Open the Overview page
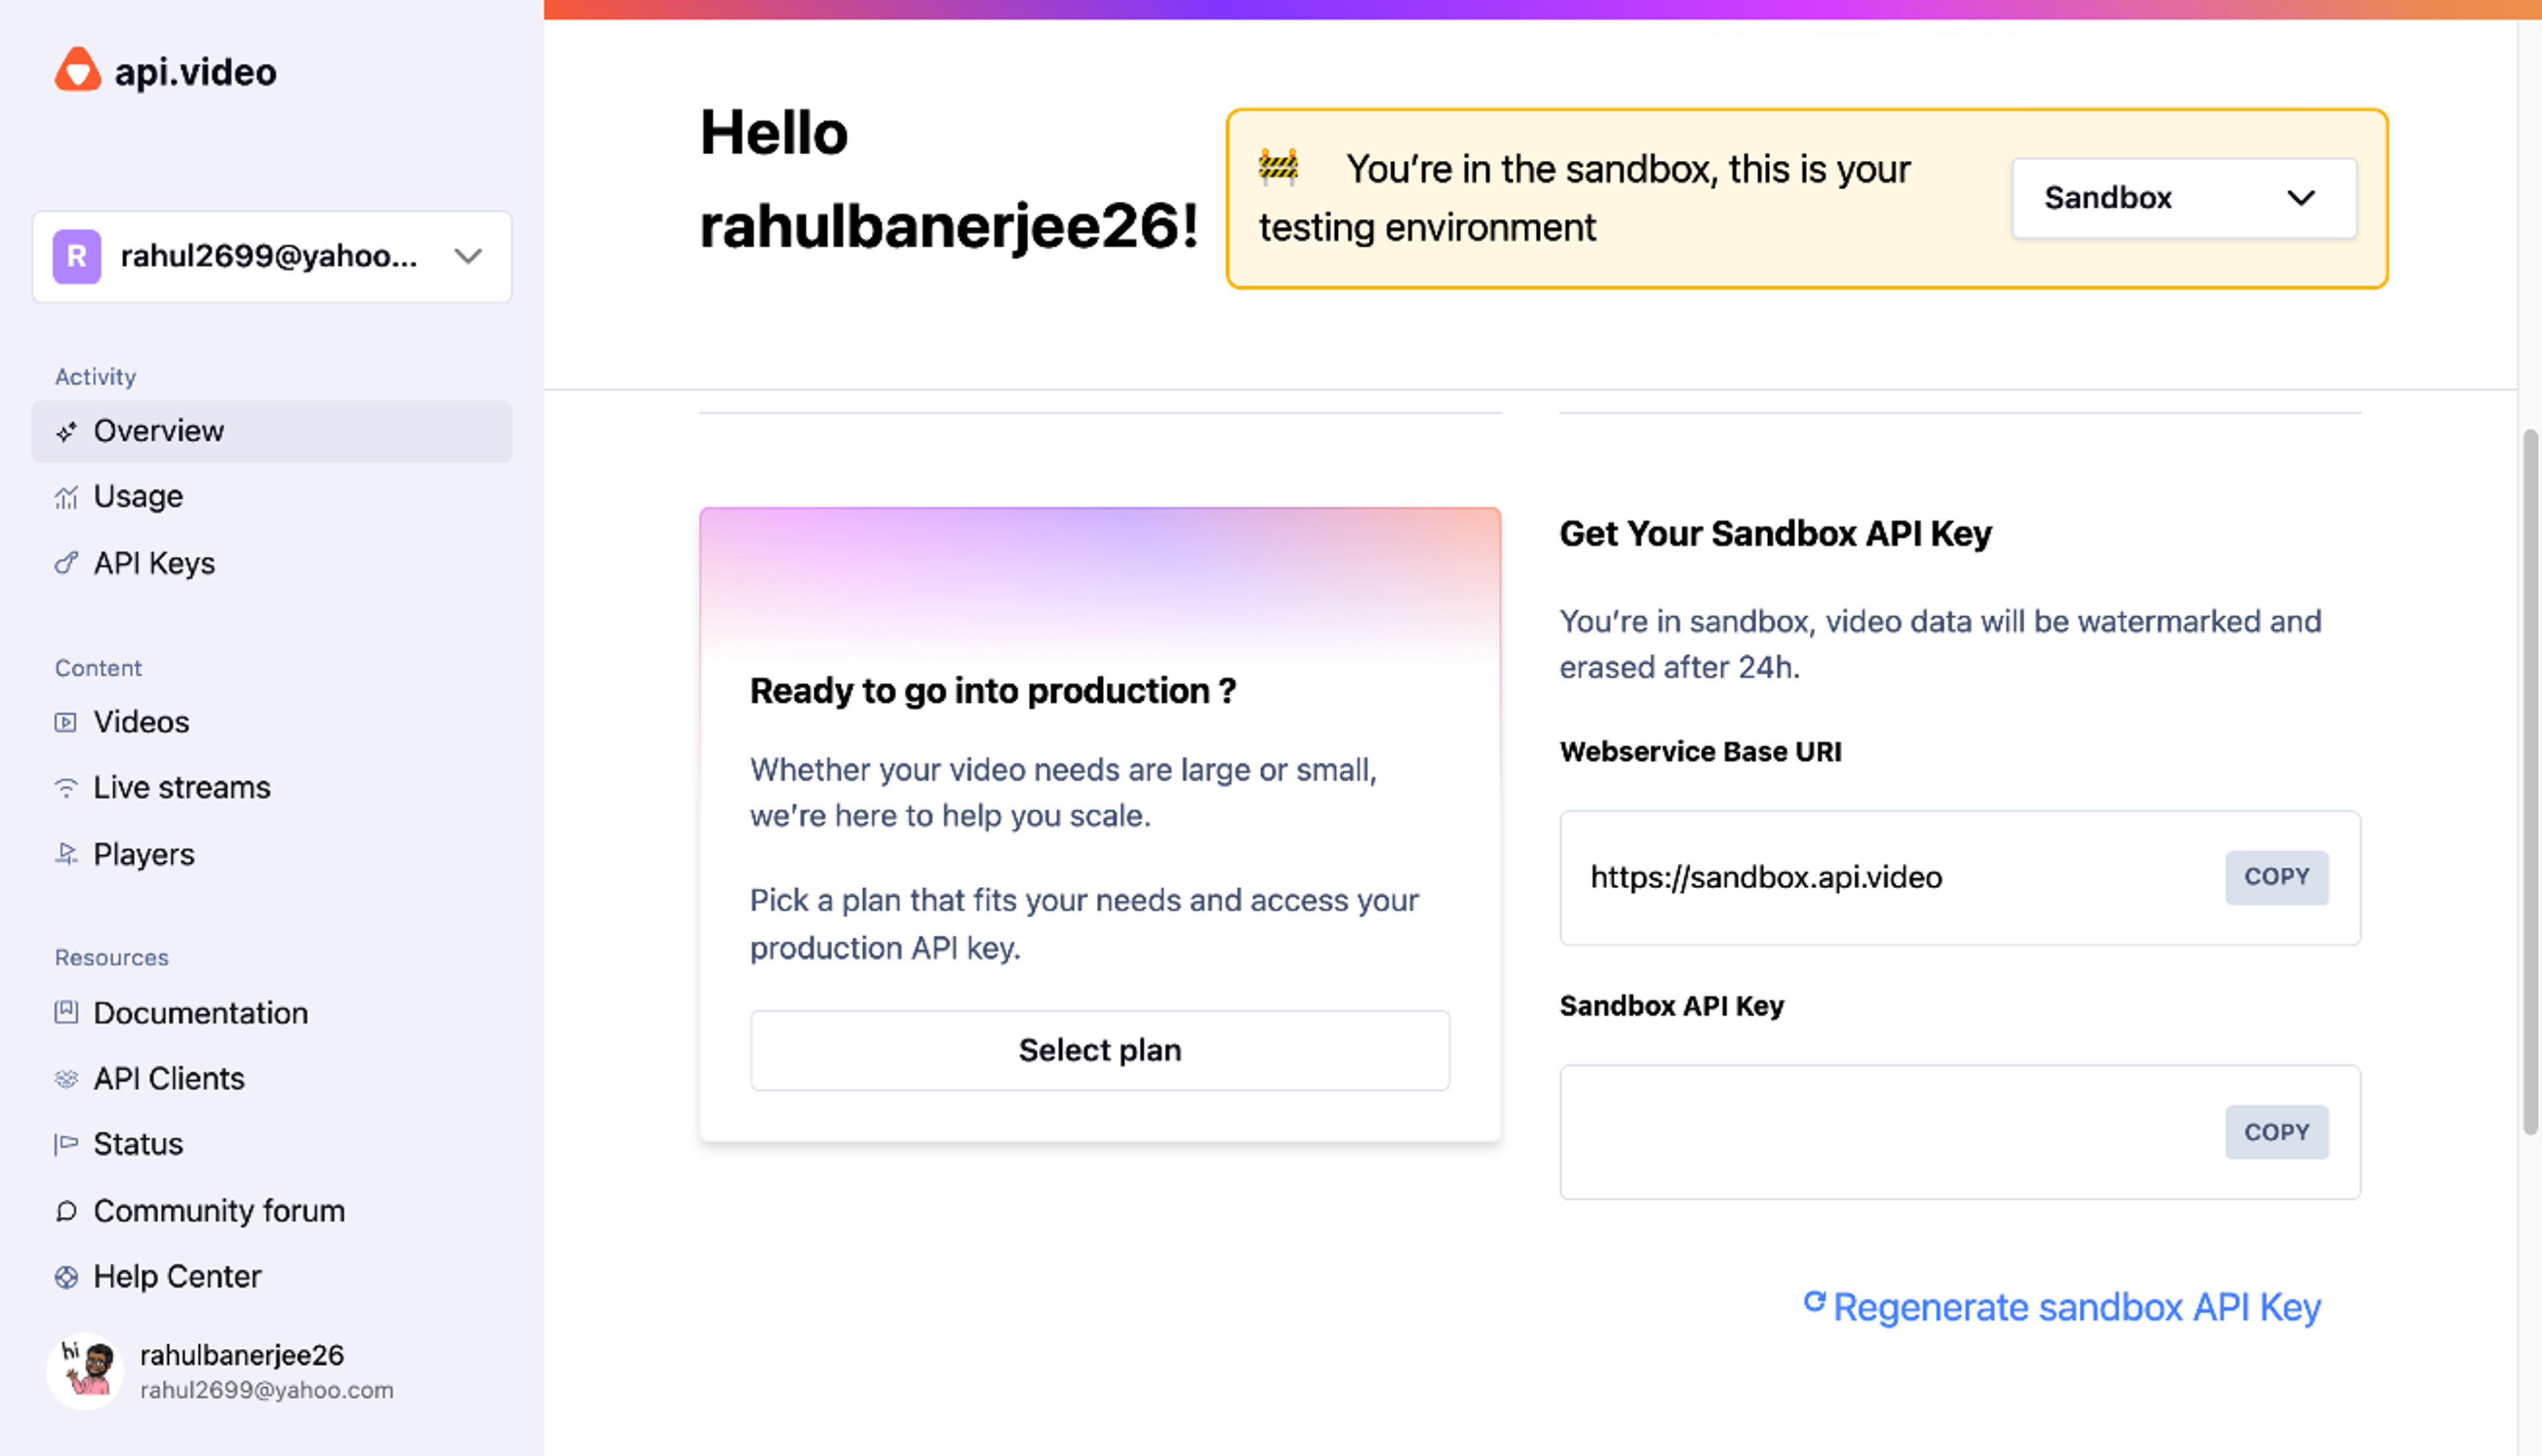 pyautogui.click(x=272, y=432)
